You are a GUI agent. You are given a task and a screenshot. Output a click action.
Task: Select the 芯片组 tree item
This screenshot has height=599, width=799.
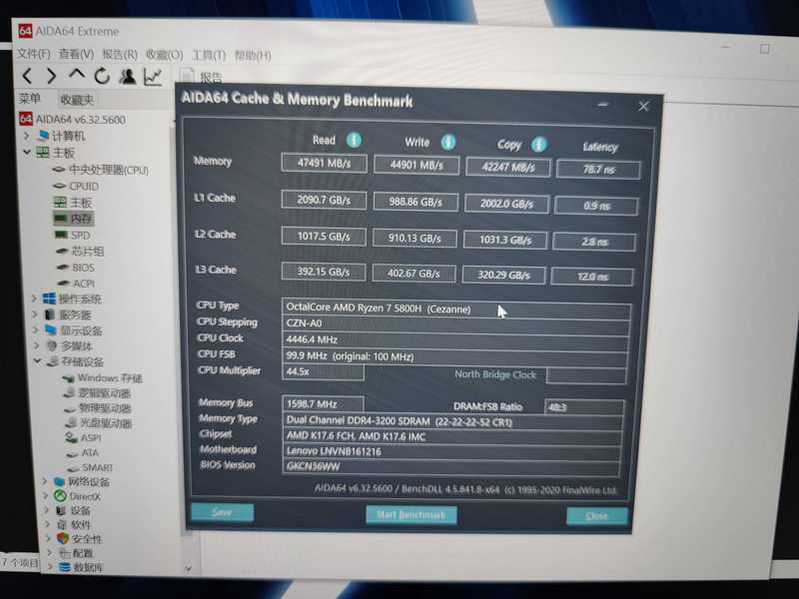(87, 251)
